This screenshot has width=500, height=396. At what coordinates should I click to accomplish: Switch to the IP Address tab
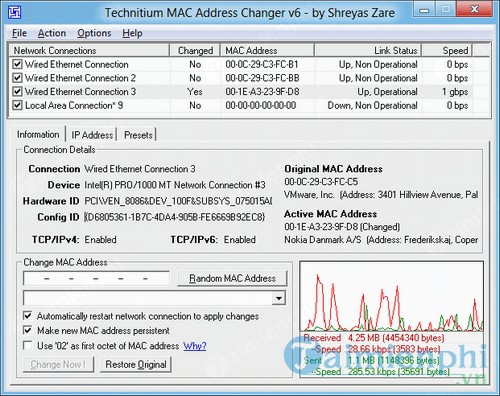(x=92, y=135)
